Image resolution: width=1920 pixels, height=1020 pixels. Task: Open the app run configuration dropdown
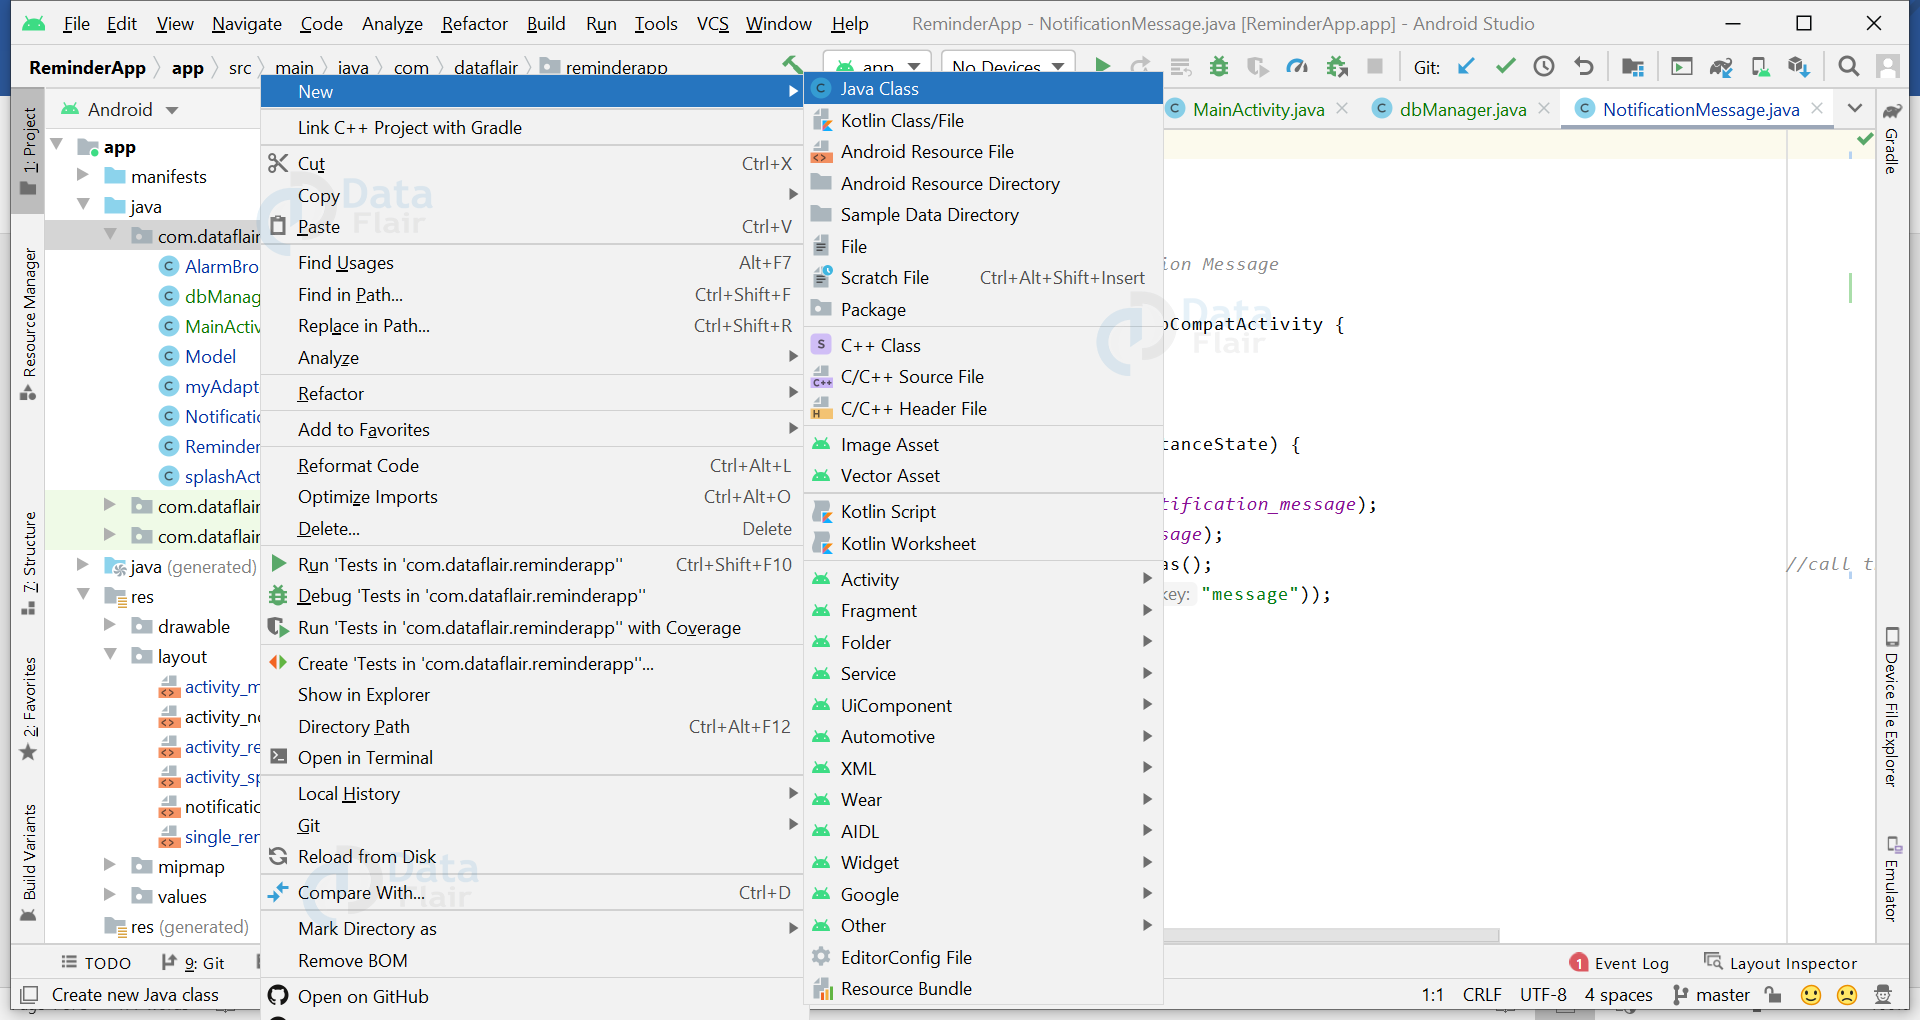(878, 66)
